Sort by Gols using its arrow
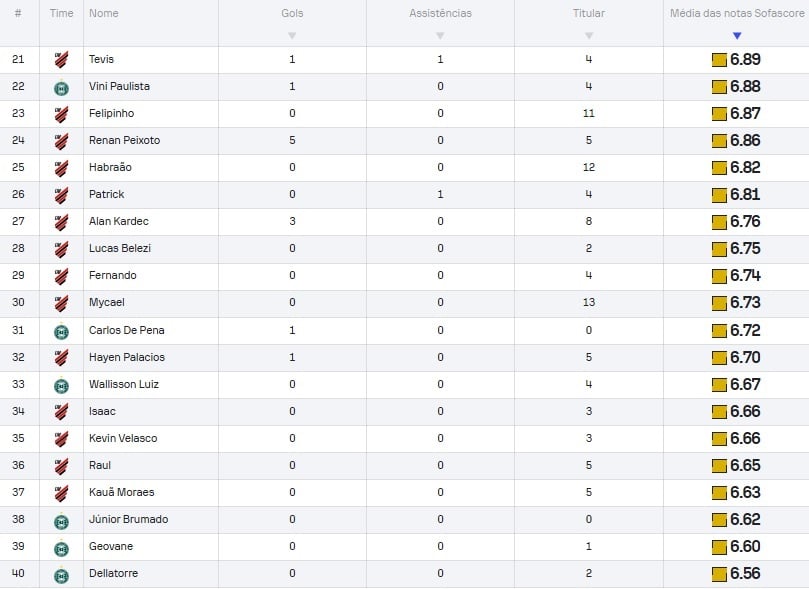Screen dimensions: 809x589 click(292, 36)
